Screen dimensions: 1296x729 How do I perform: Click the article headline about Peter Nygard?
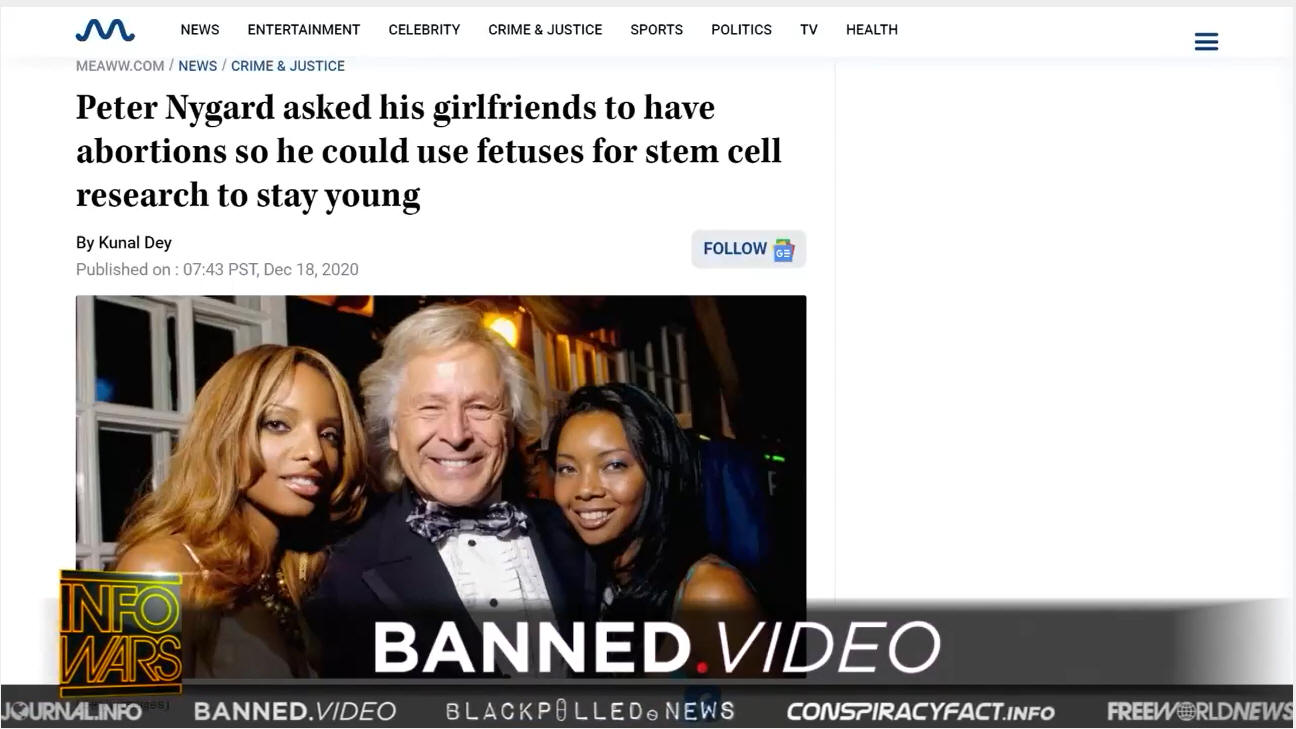pyautogui.click(x=429, y=151)
